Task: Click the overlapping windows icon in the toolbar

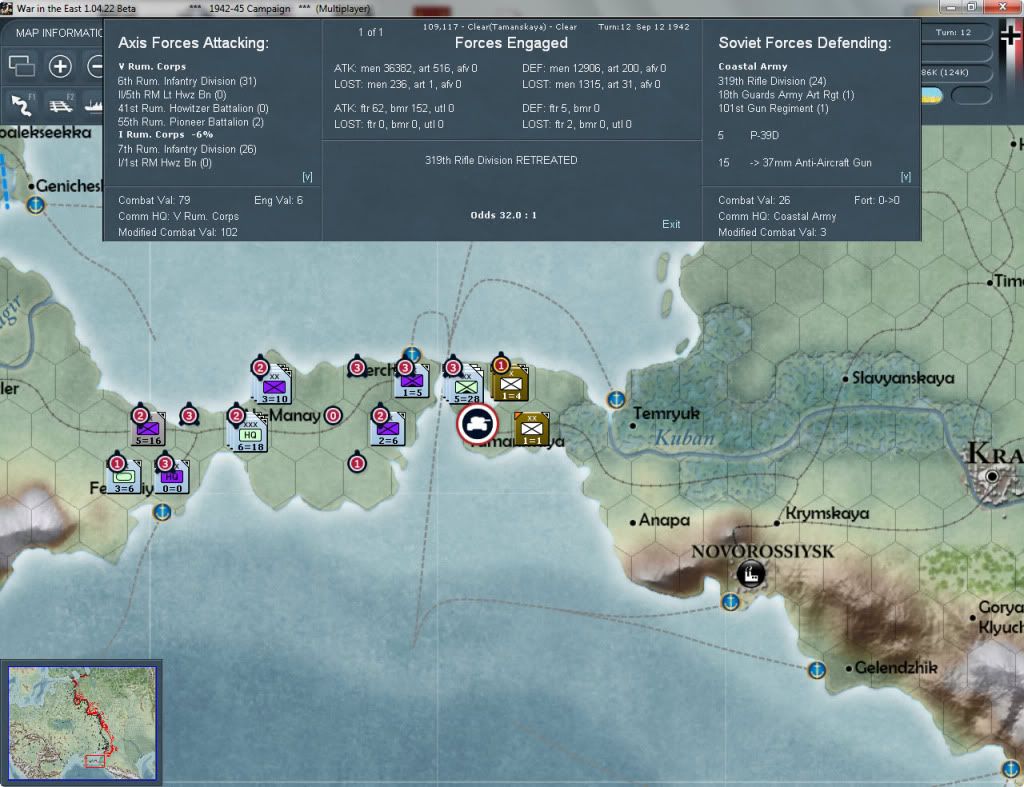Action: click(x=22, y=66)
